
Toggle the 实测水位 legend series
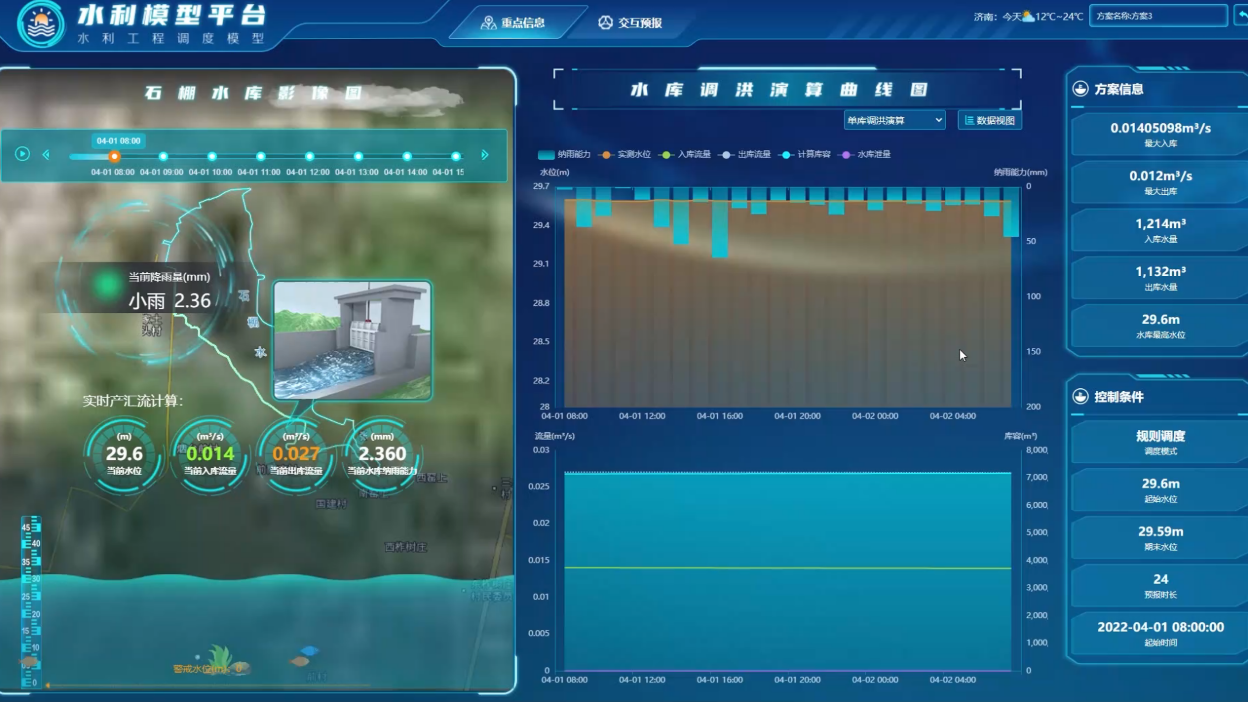624,154
